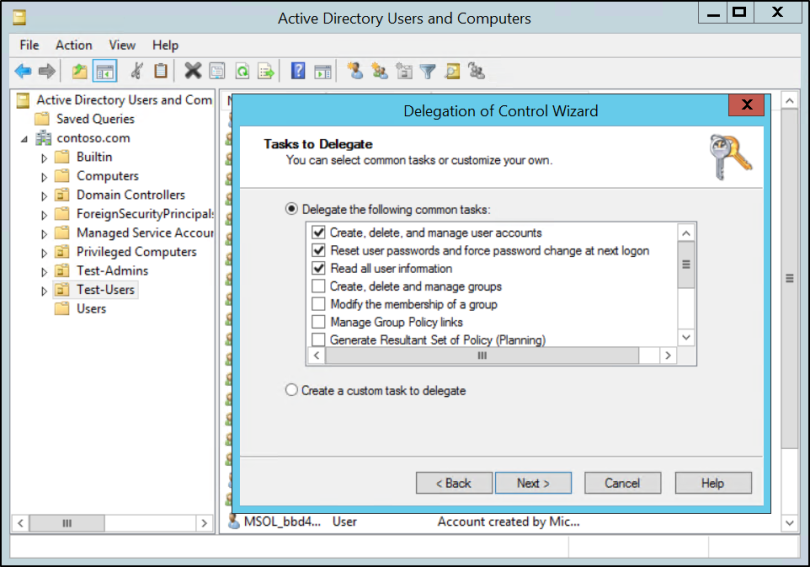
Task: Check Generate Resultant Set of Policy (Planning)
Action: point(319,340)
